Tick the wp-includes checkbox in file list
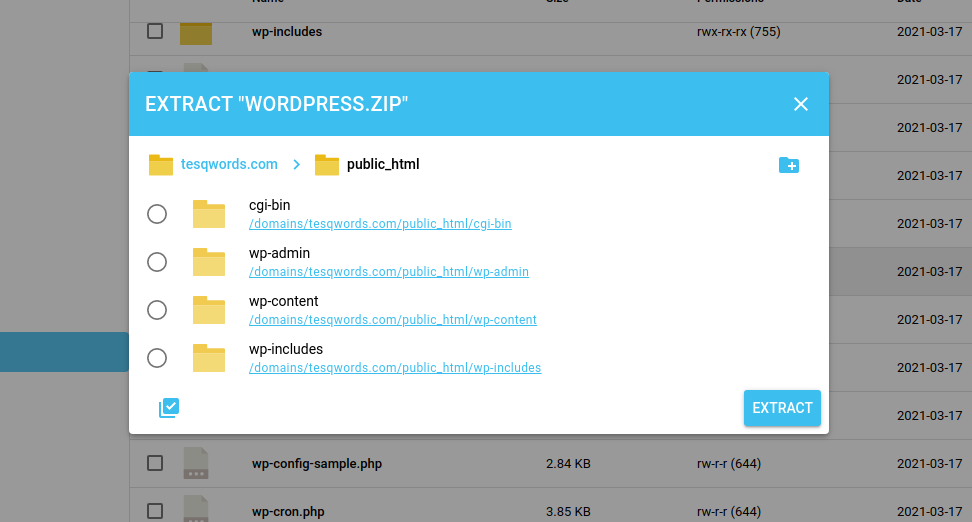This screenshot has width=972, height=522. pyautogui.click(x=155, y=31)
